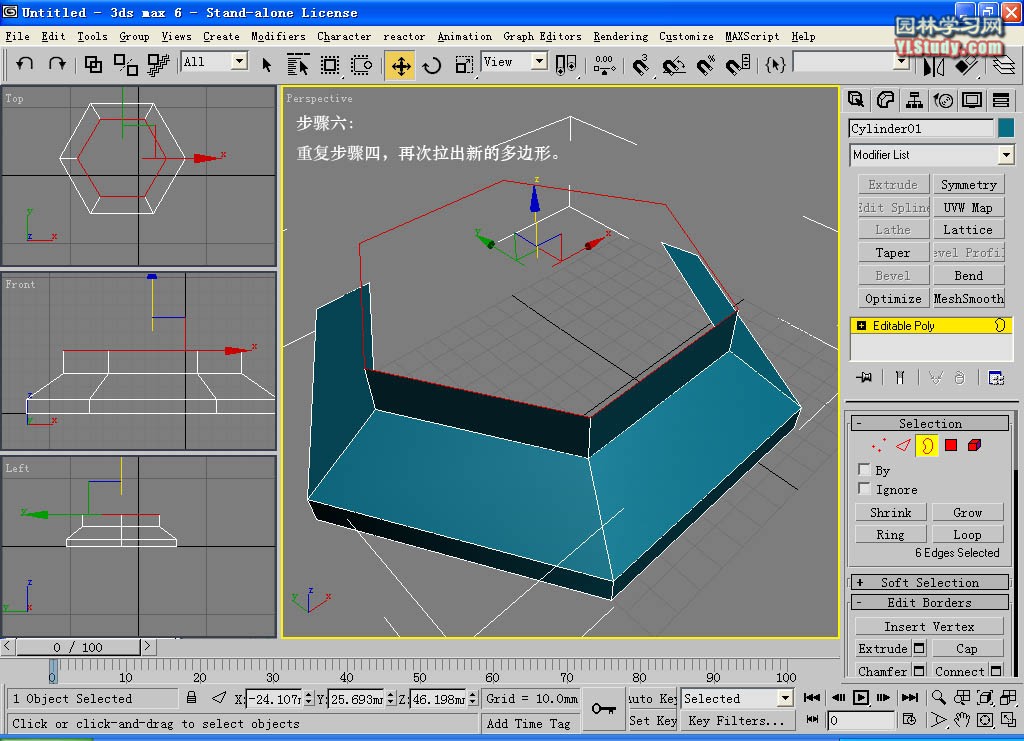Image resolution: width=1024 pixels, height=741 pixels.
Task: Enable the Ignore Backfacing checkbox
Action: point(865,488)
